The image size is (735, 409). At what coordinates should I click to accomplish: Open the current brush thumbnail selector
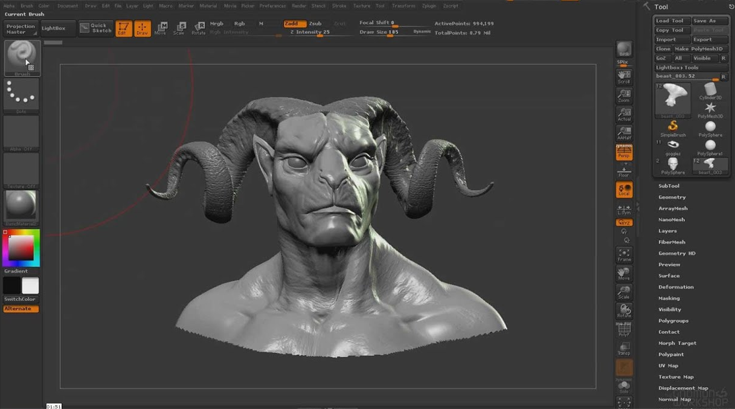pyautogui.click(x=22, y=58)
